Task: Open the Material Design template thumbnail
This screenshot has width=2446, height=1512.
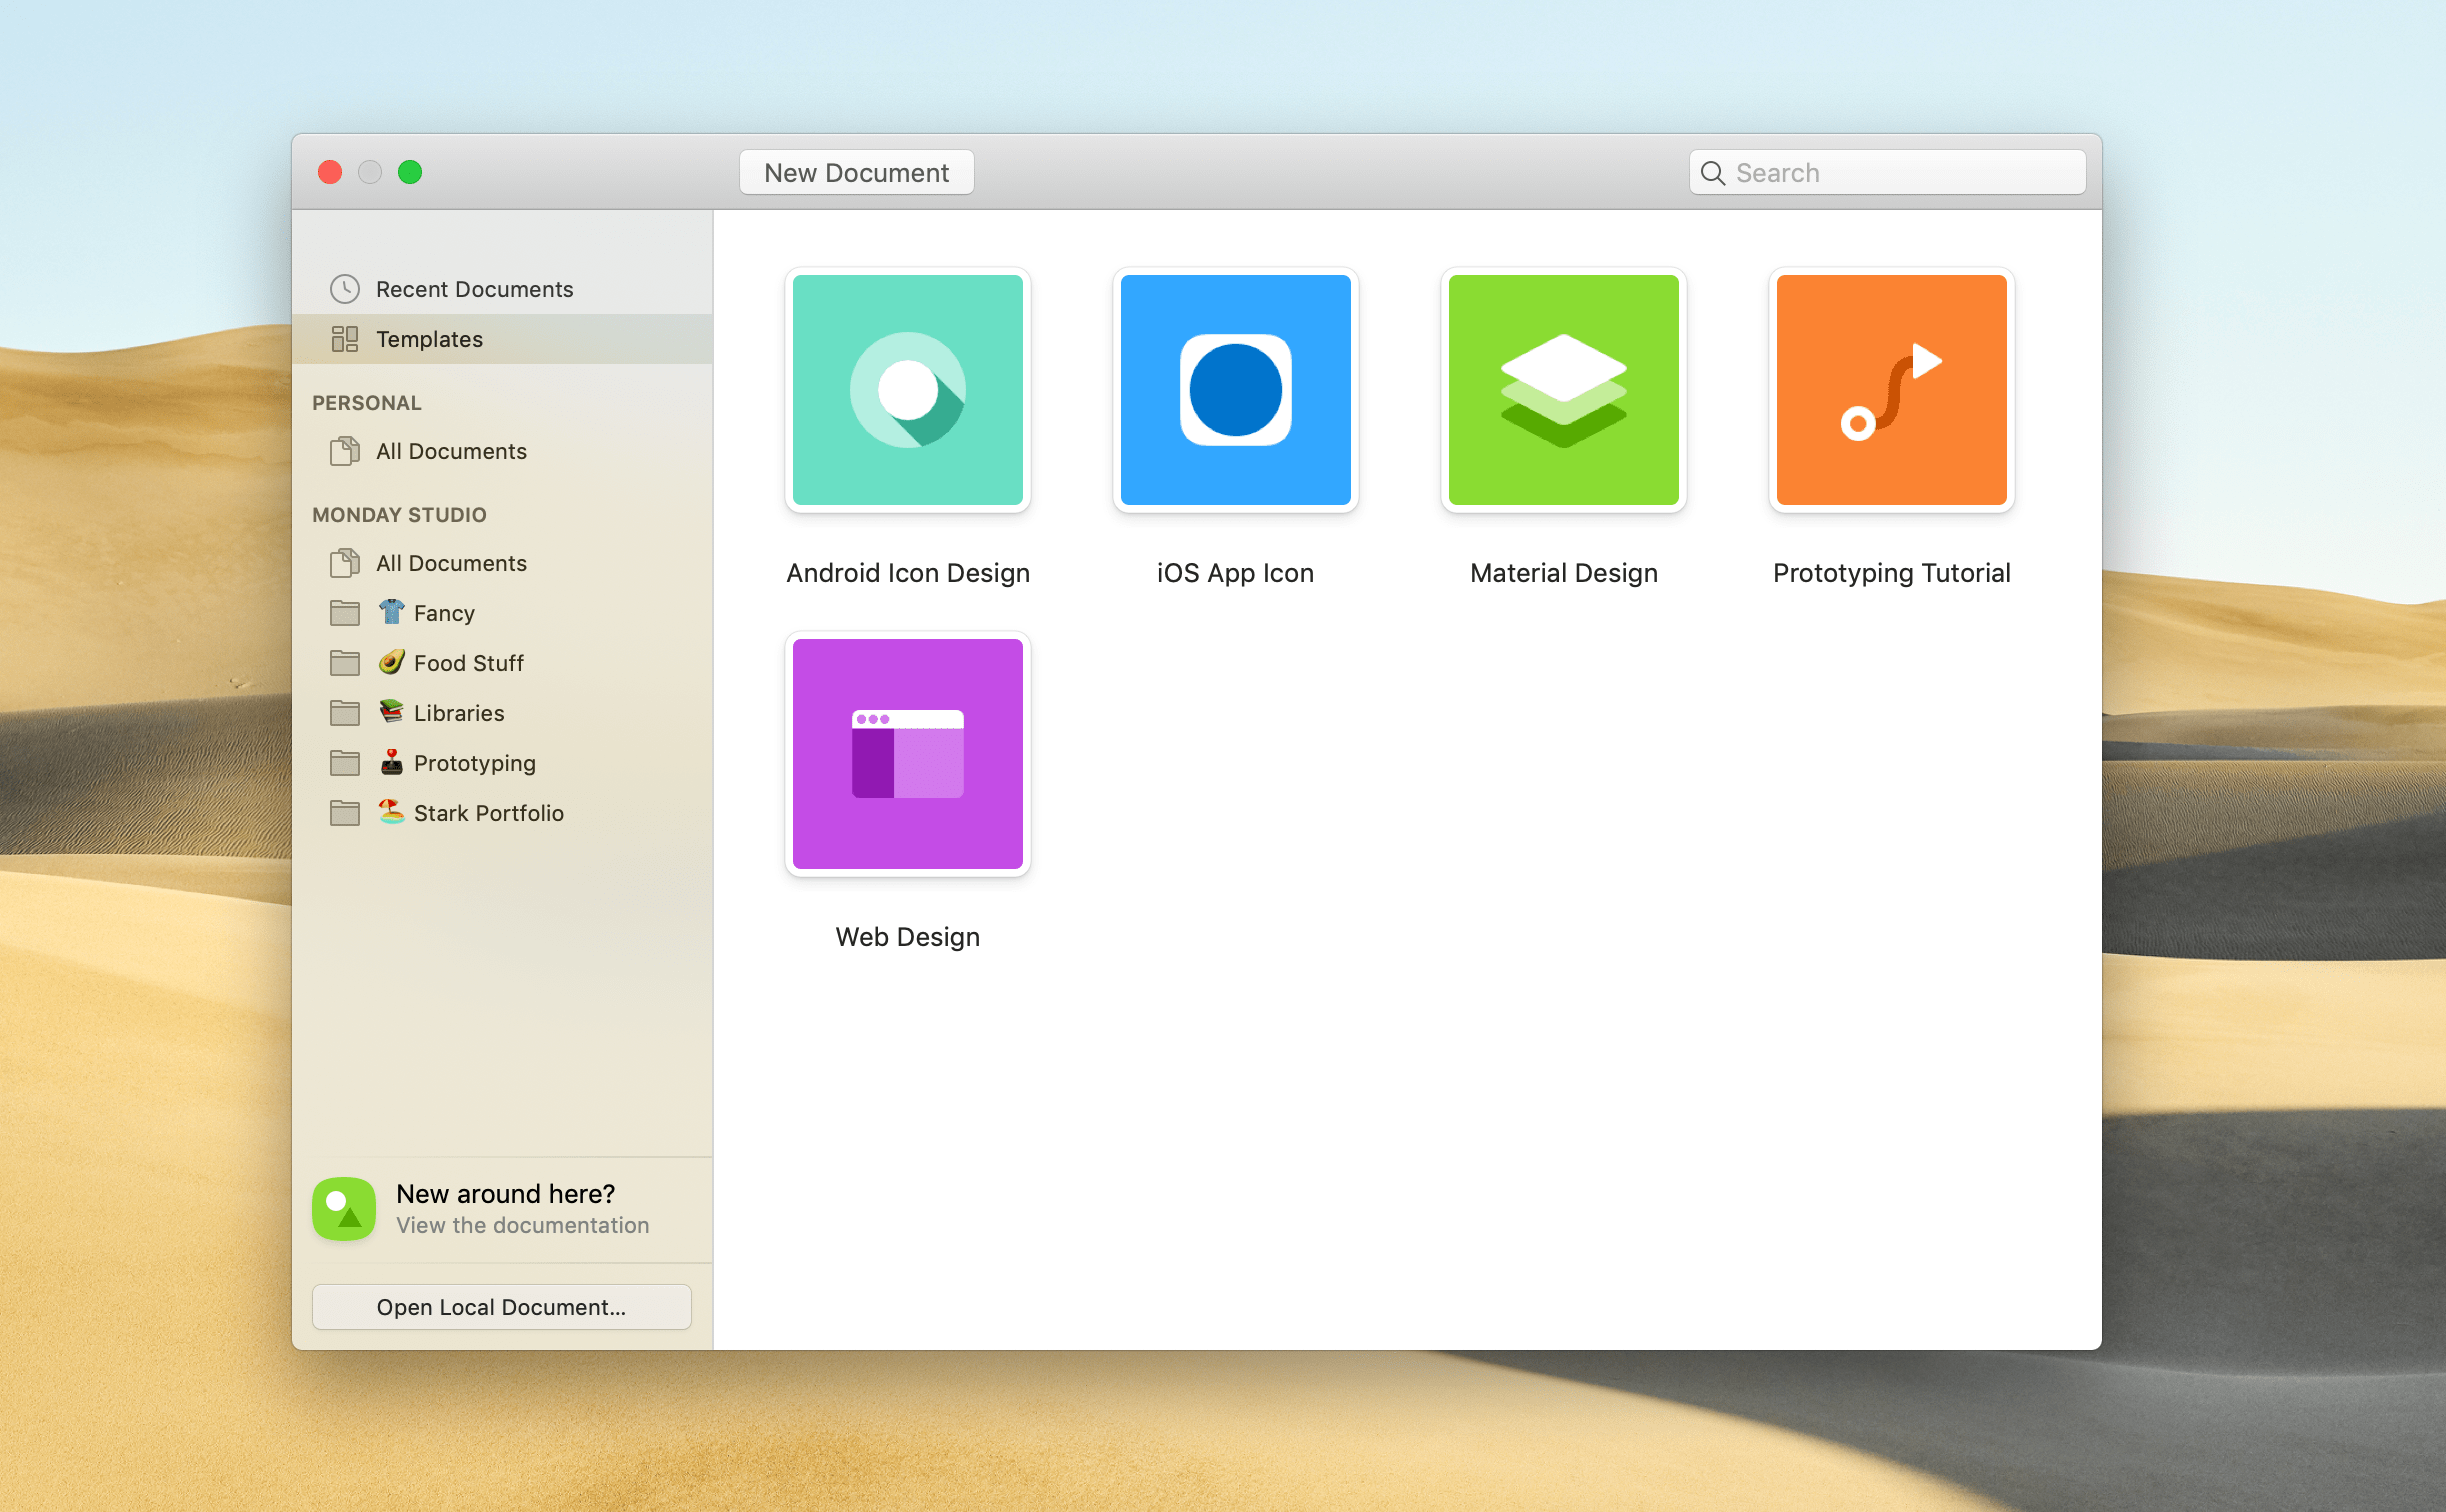Action: pos(1563,390)
